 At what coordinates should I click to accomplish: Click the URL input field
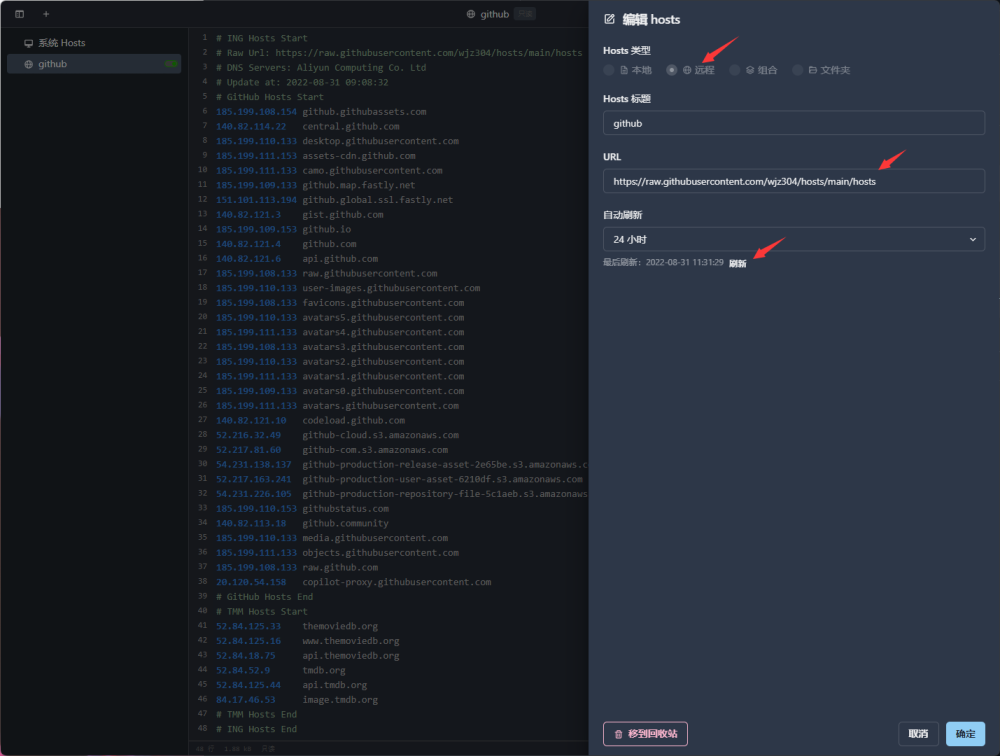[793, 181]
